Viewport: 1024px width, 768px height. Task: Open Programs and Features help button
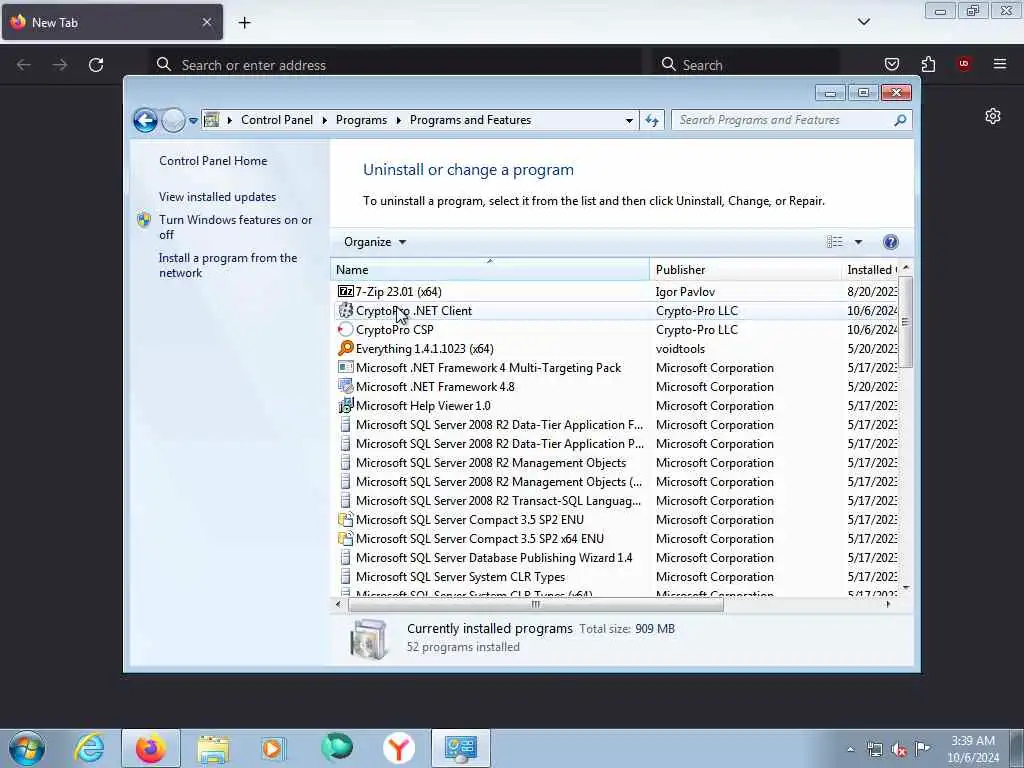click(891, 242)
